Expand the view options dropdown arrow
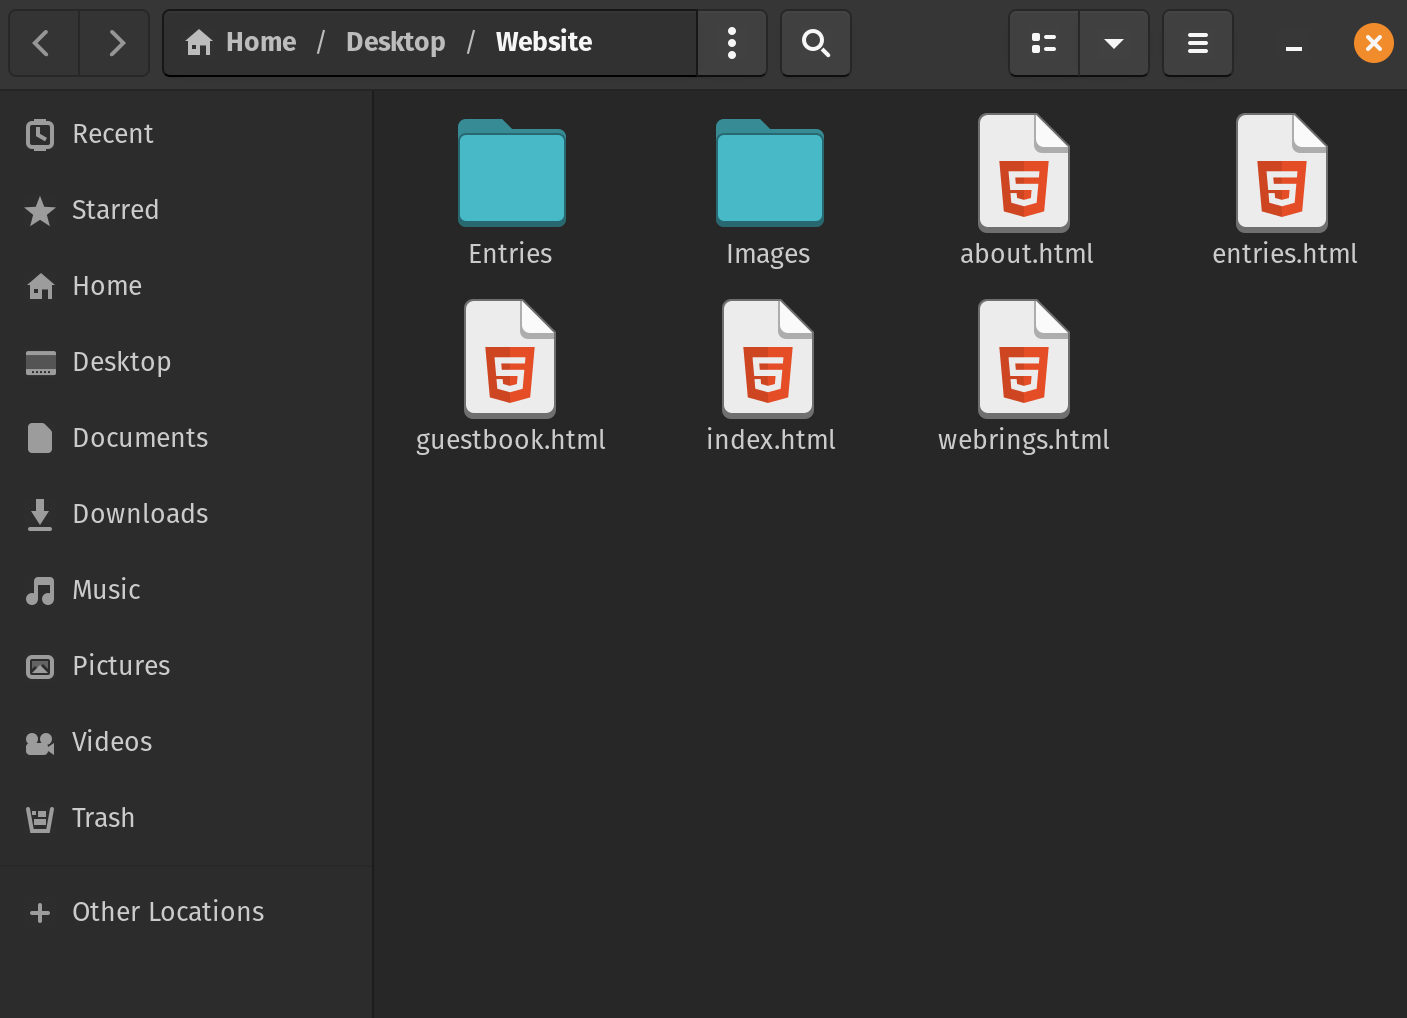This screenshot has width=1407, height=1018. coord(1114,43)
